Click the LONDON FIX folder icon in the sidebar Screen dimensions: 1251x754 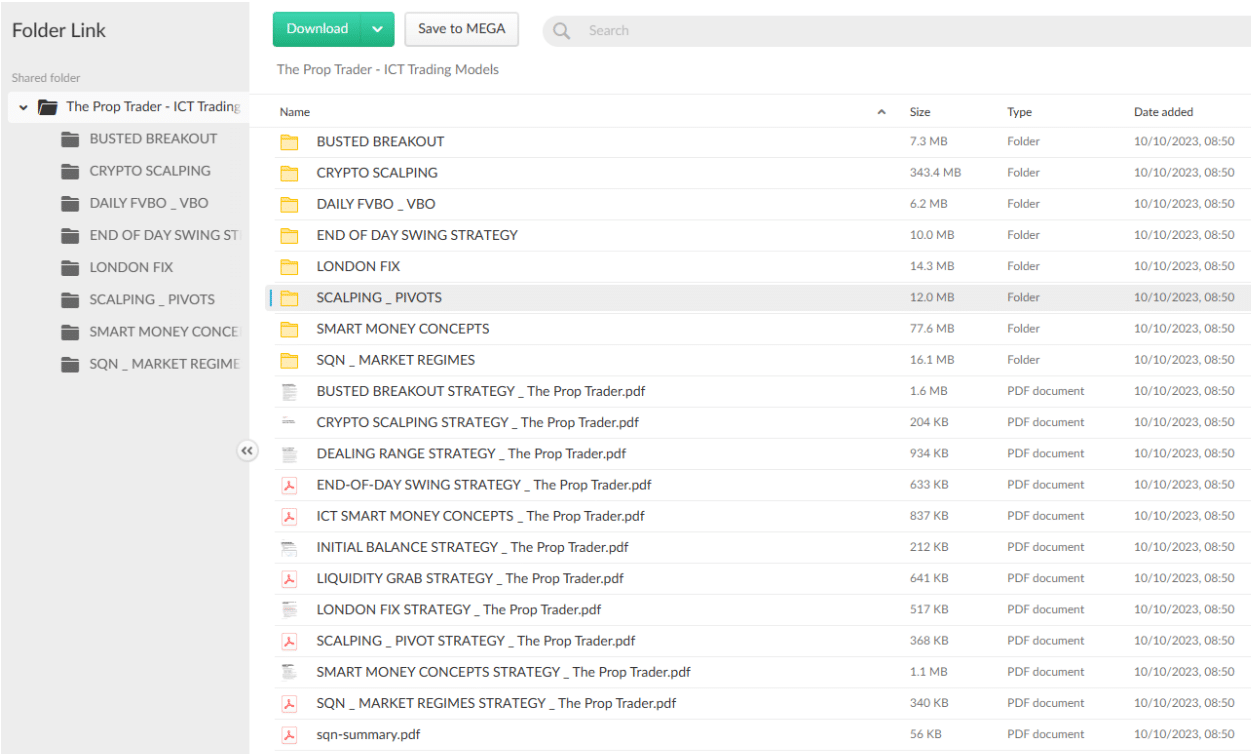[x=70, y=268]
